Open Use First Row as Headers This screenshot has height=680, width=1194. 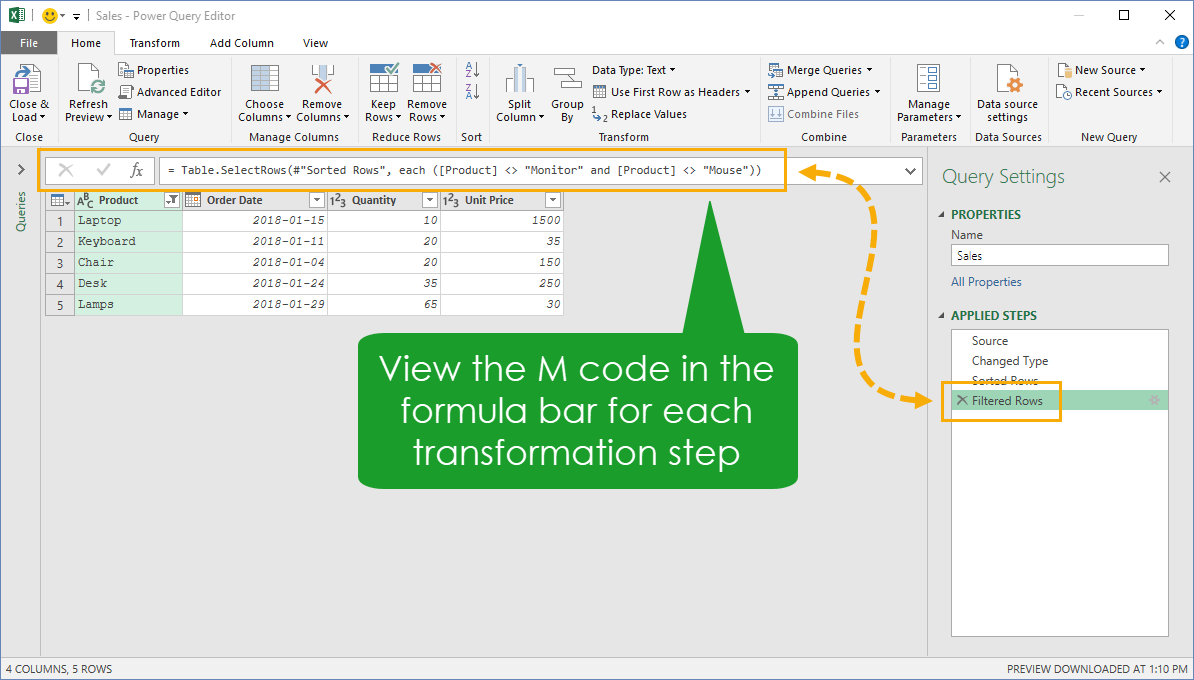pyautogui.click(x=672, y=92)
